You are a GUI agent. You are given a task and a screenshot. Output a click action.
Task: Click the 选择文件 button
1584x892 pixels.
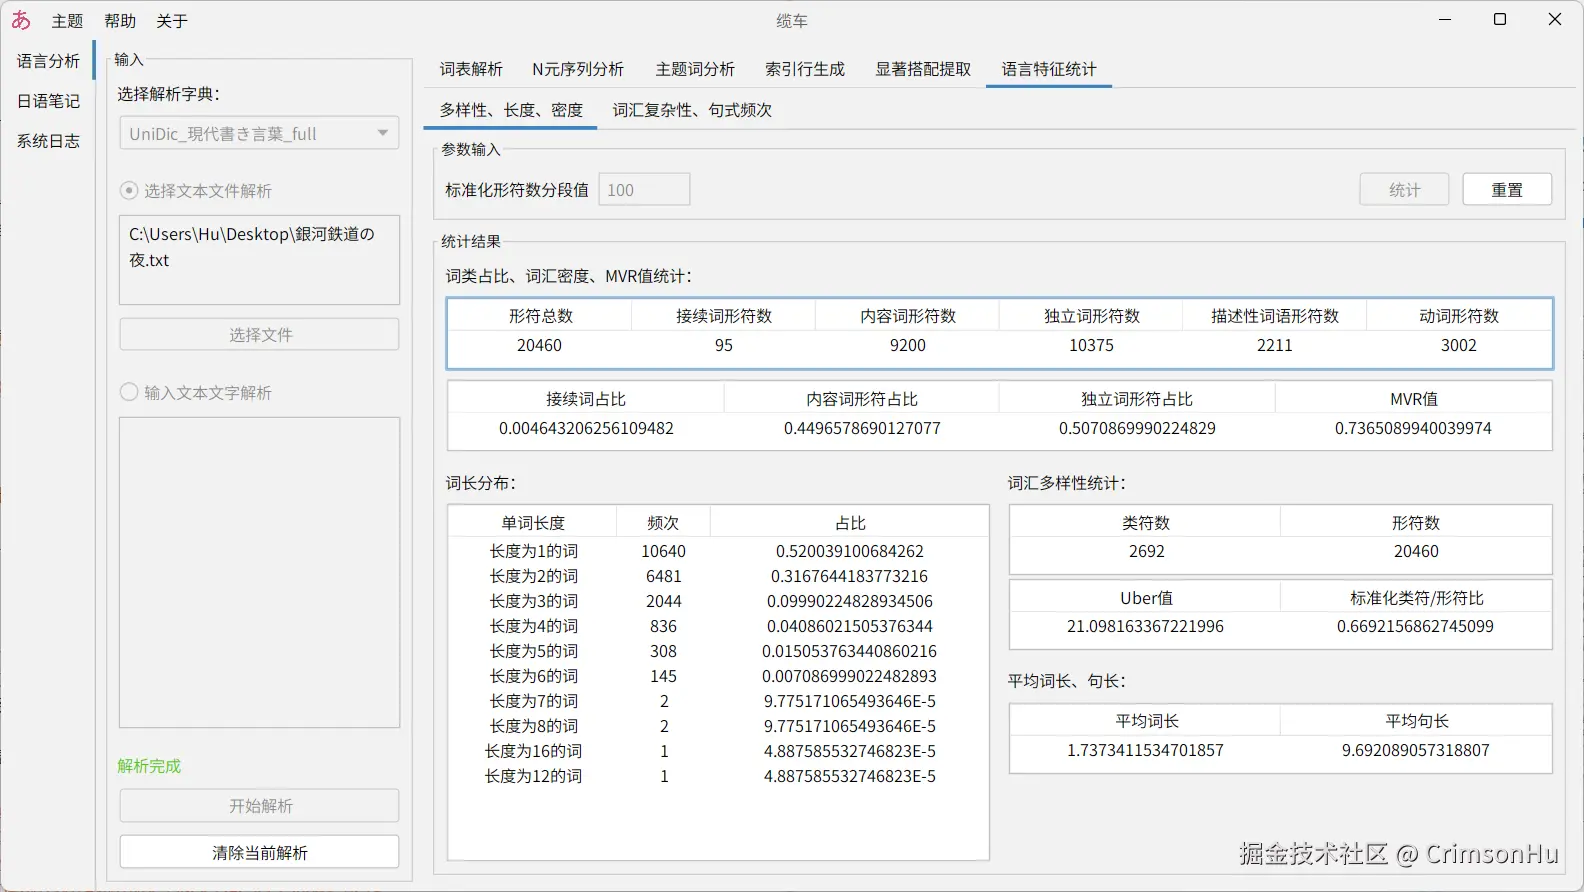[260, 334]
